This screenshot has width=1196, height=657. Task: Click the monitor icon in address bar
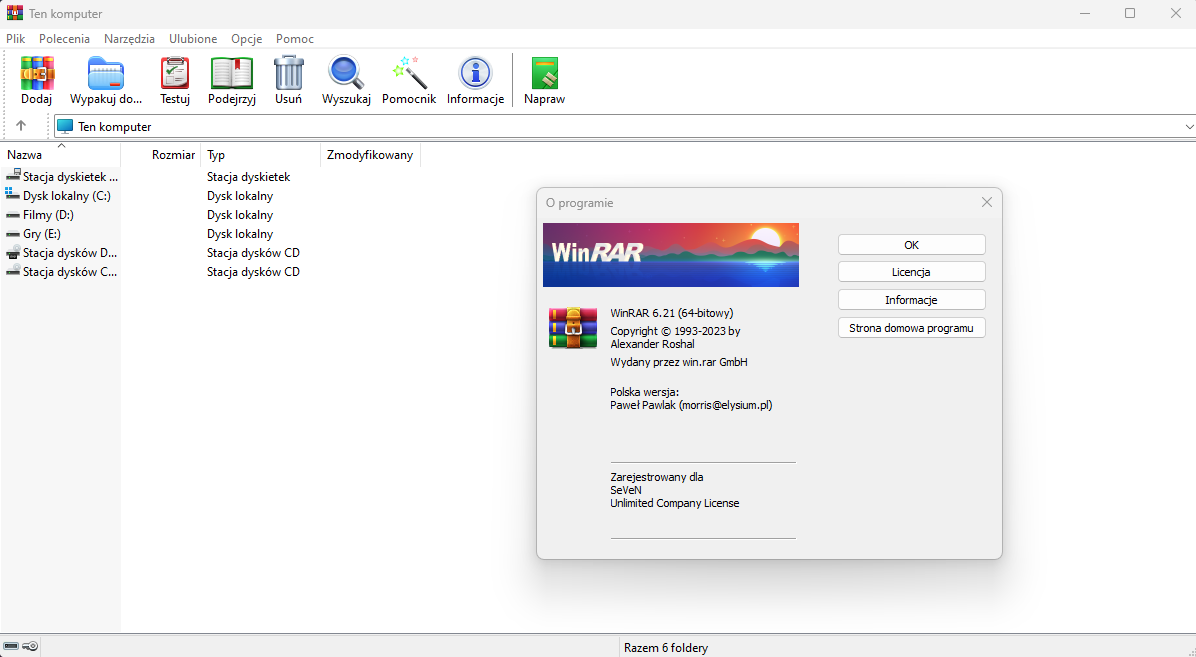66,127
